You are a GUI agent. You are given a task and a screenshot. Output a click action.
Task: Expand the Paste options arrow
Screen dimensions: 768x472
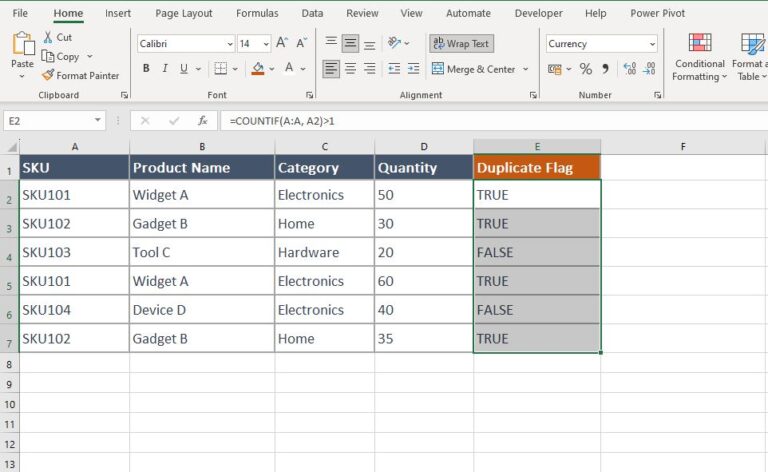point(22,77)
